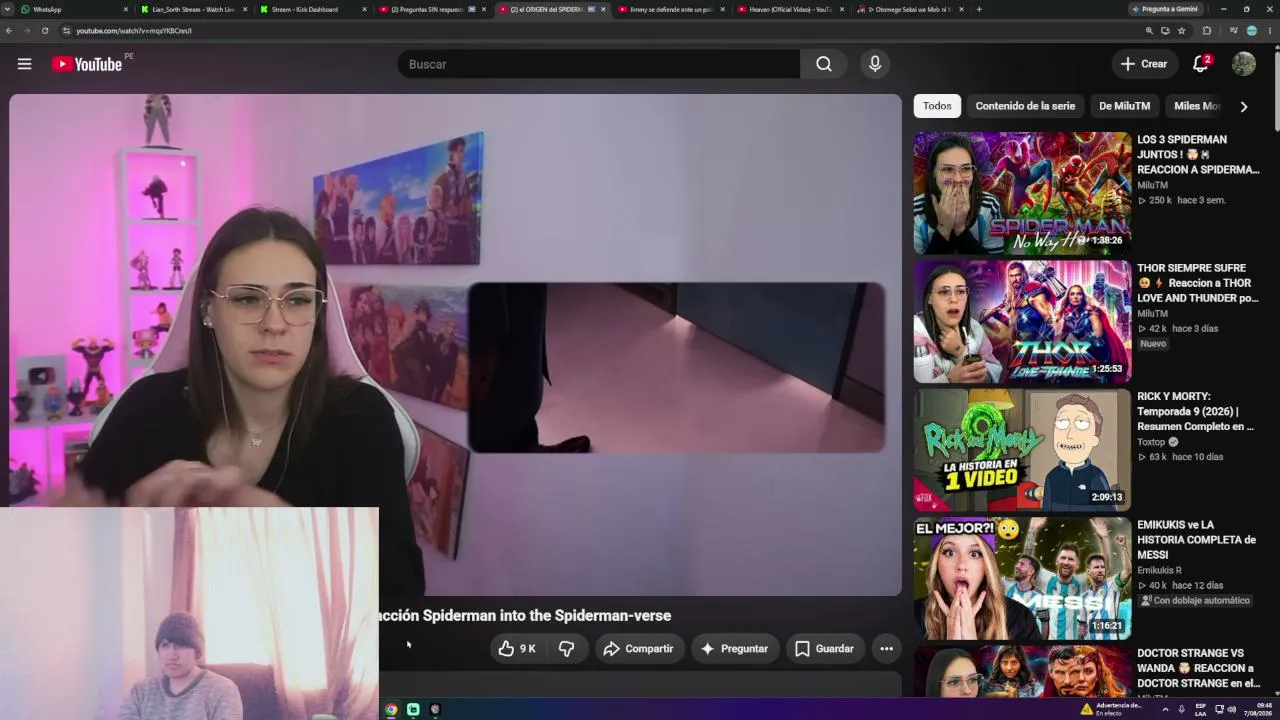Screen dimensions: 1280x720
Task: Click 'Pregunta a Gemini' in the tab bar
Action: click(x=1165, y=9)
